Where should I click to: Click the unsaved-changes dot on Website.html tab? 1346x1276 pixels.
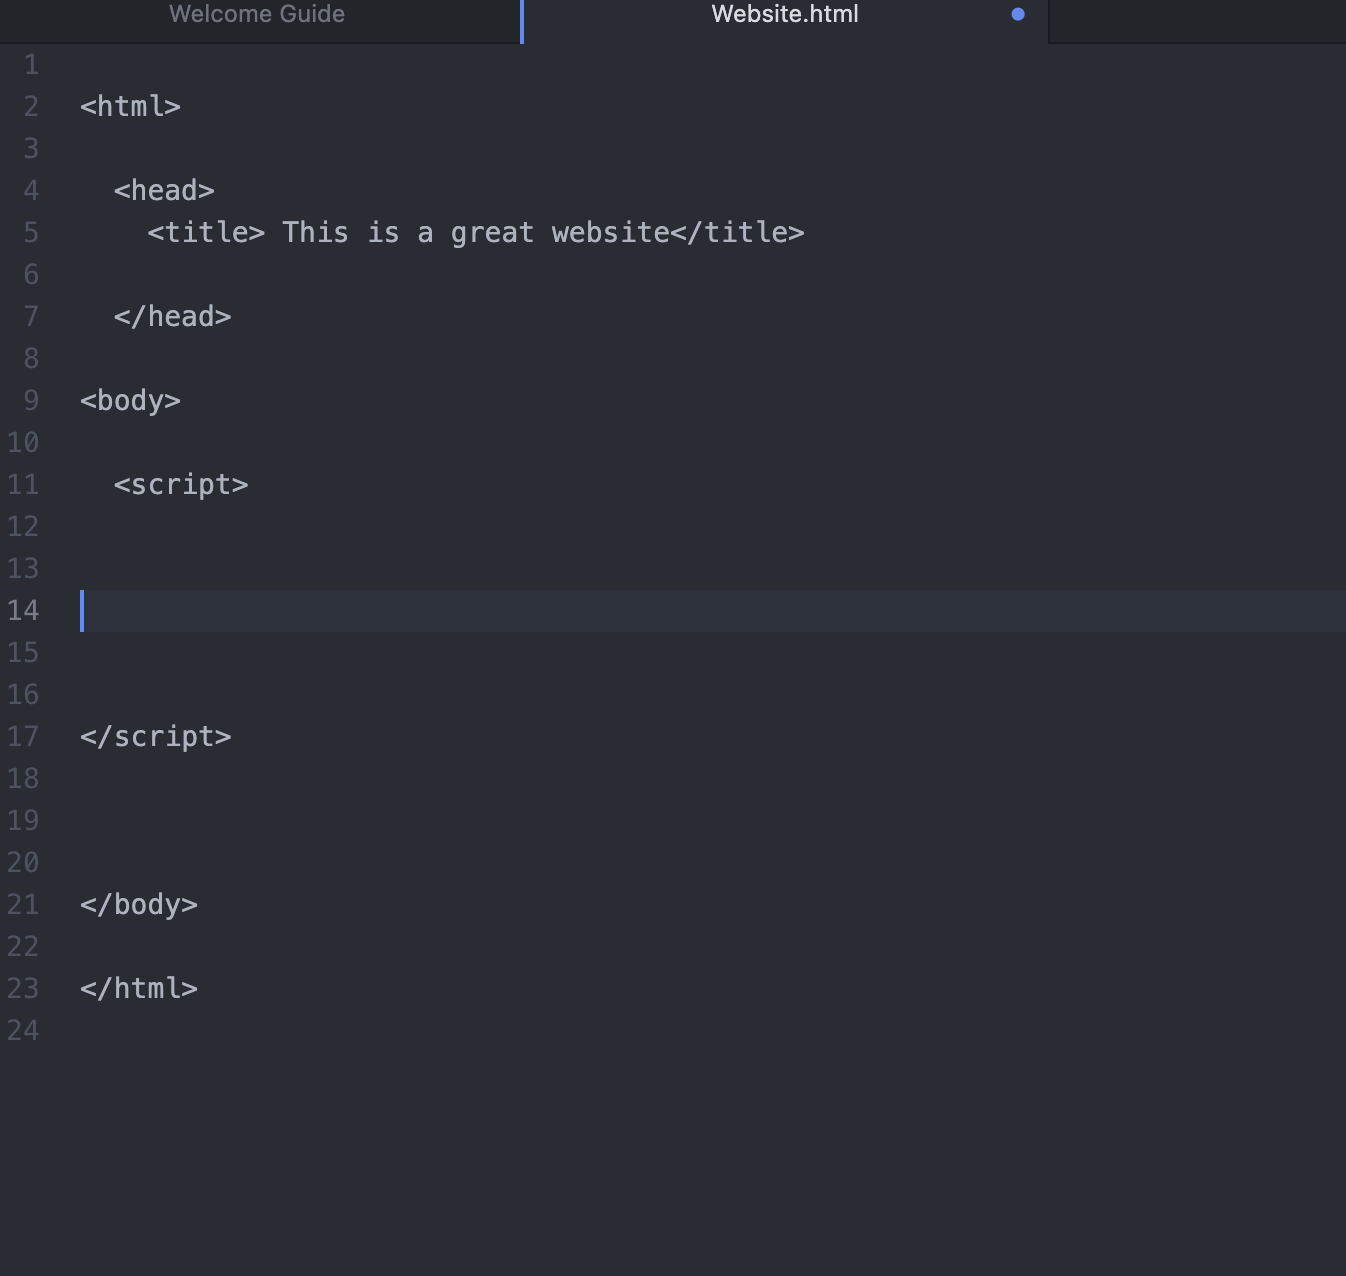1018,14
